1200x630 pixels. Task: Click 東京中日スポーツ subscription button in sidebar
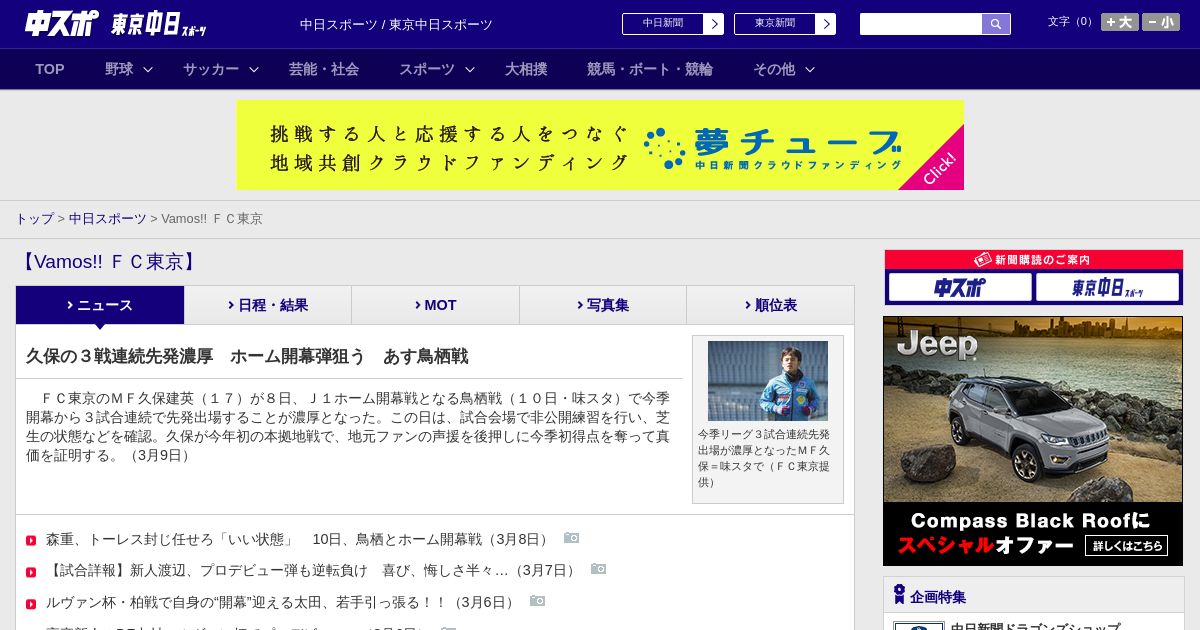point(1108,288)
